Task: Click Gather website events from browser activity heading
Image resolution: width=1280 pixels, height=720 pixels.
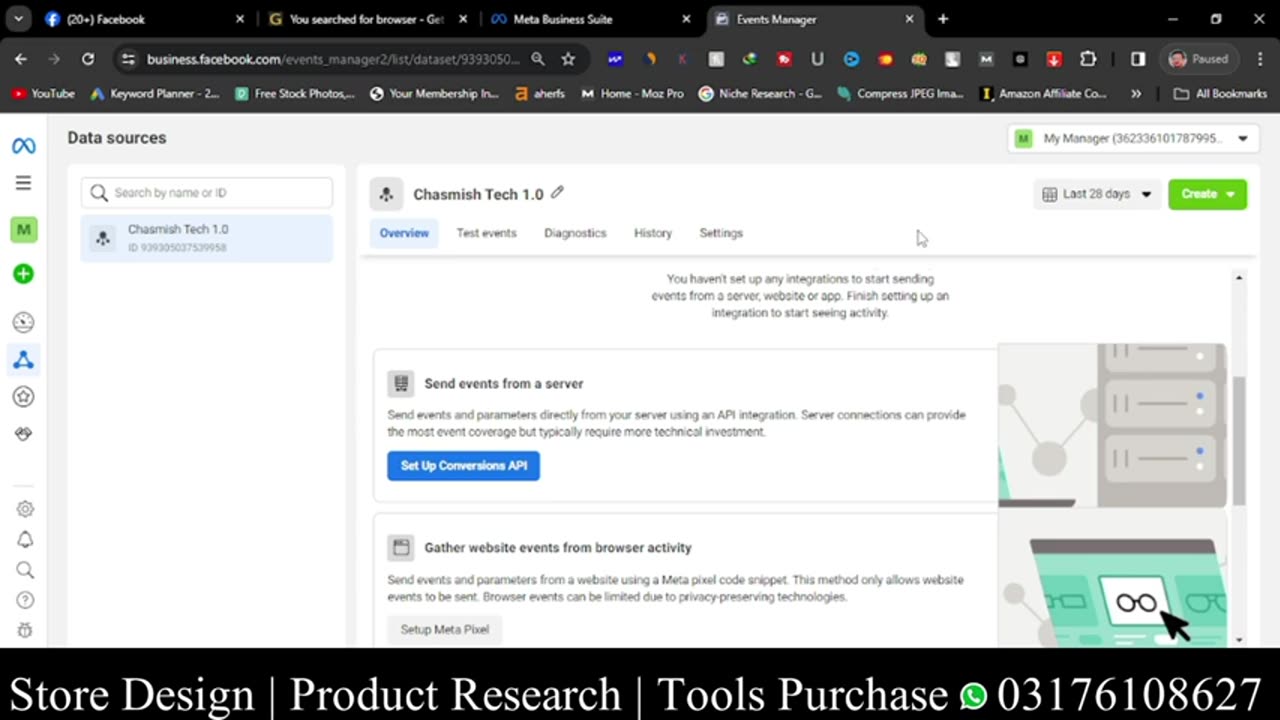Action: click(x=557, y=548)
